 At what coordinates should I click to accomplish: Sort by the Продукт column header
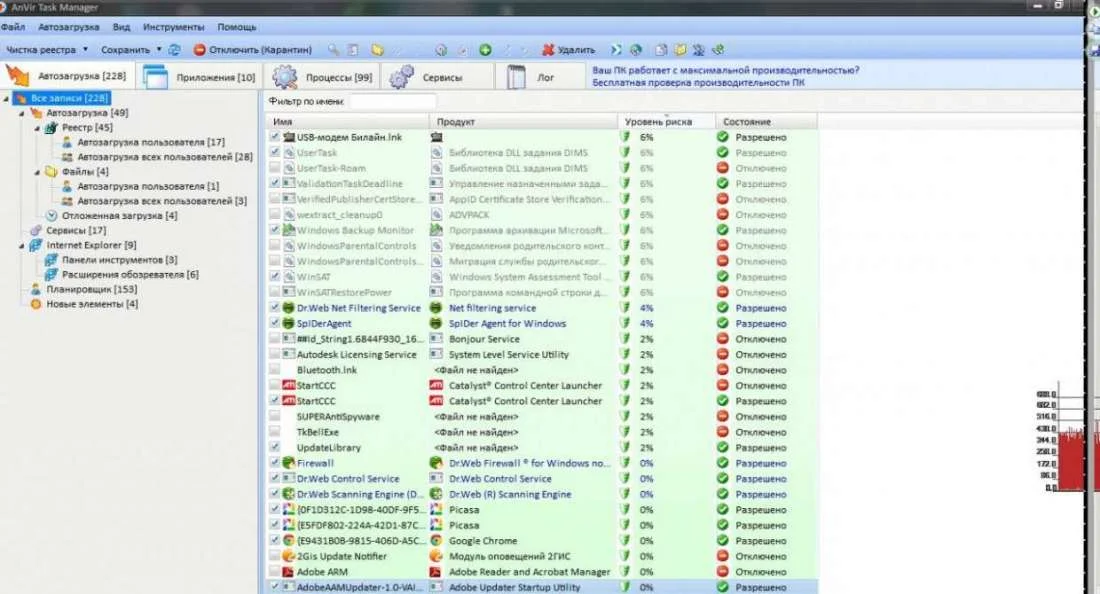(523, 121)
